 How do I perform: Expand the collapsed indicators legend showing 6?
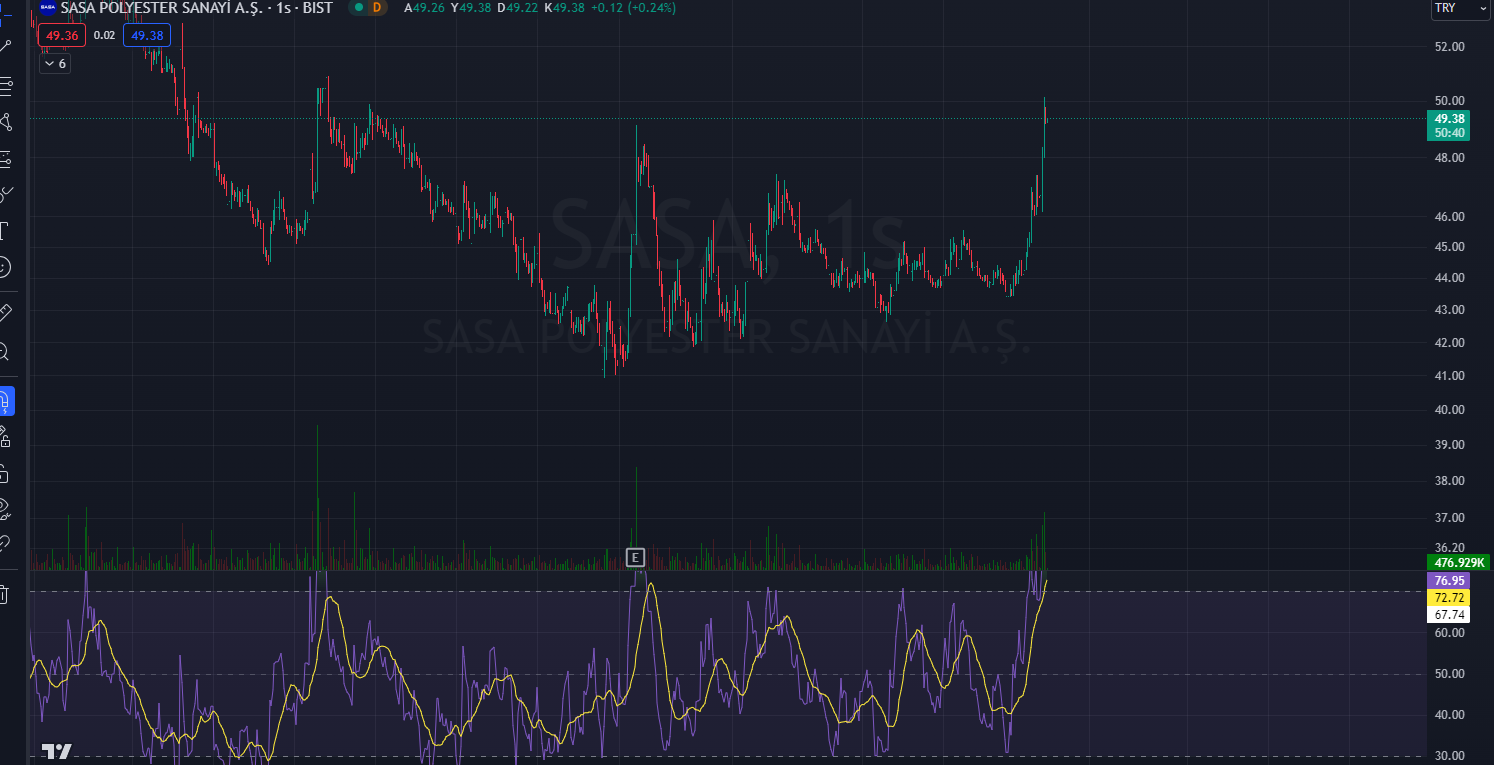click(54, 64)
